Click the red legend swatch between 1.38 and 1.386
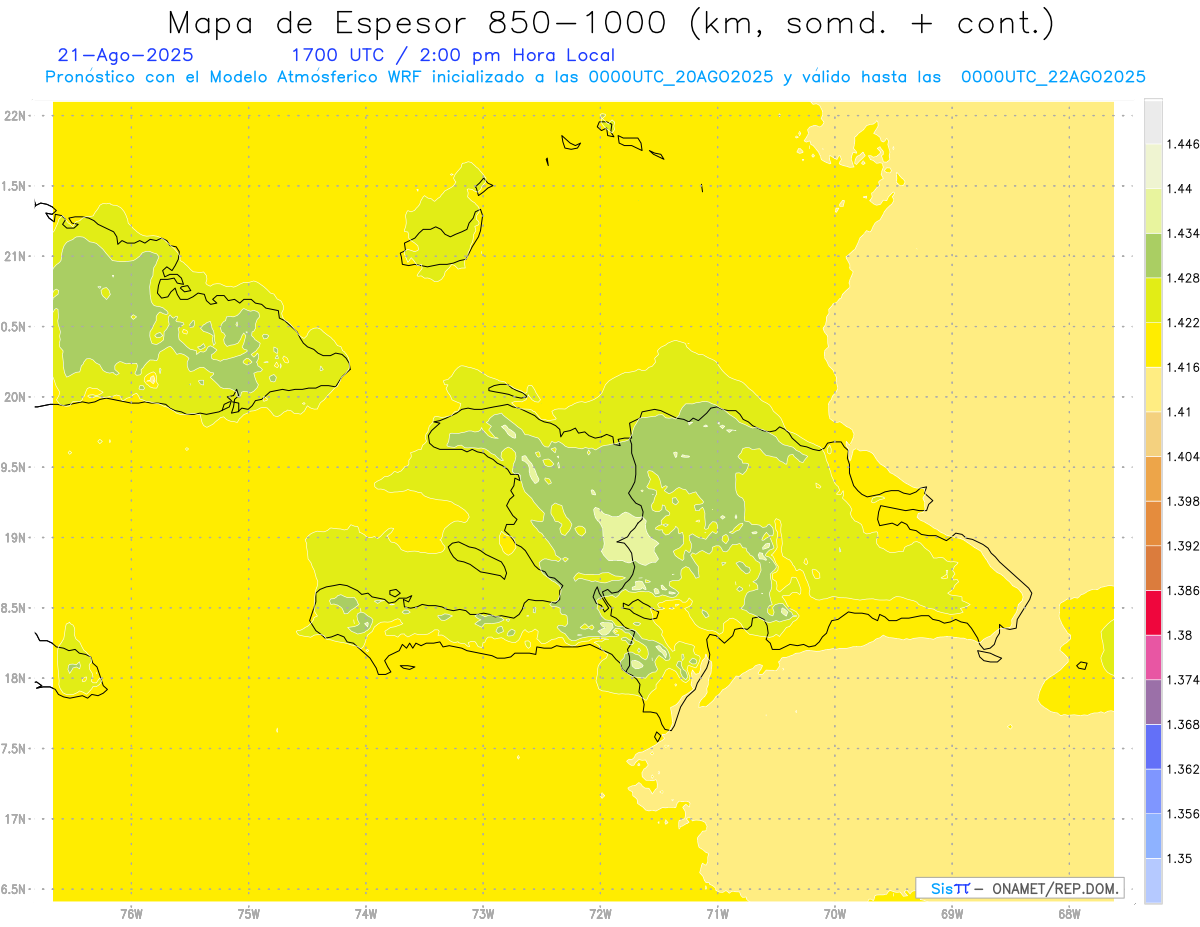This screenshot has width=1200, height=927. (x=1153, y=612)
